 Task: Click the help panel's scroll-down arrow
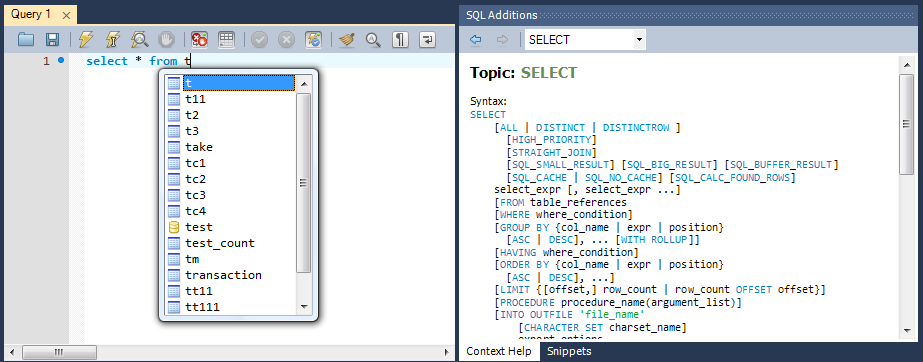(906, 331)
